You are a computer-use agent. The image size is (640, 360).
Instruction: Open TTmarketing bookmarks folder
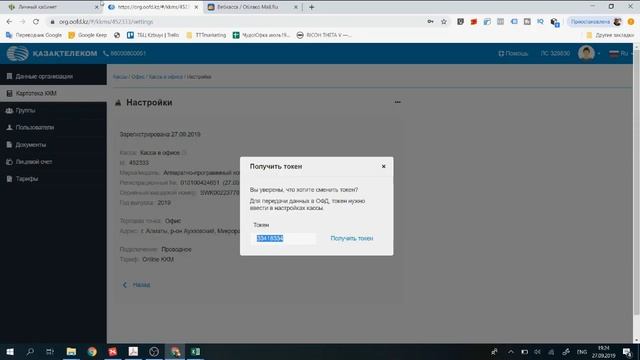coord(206,35)
